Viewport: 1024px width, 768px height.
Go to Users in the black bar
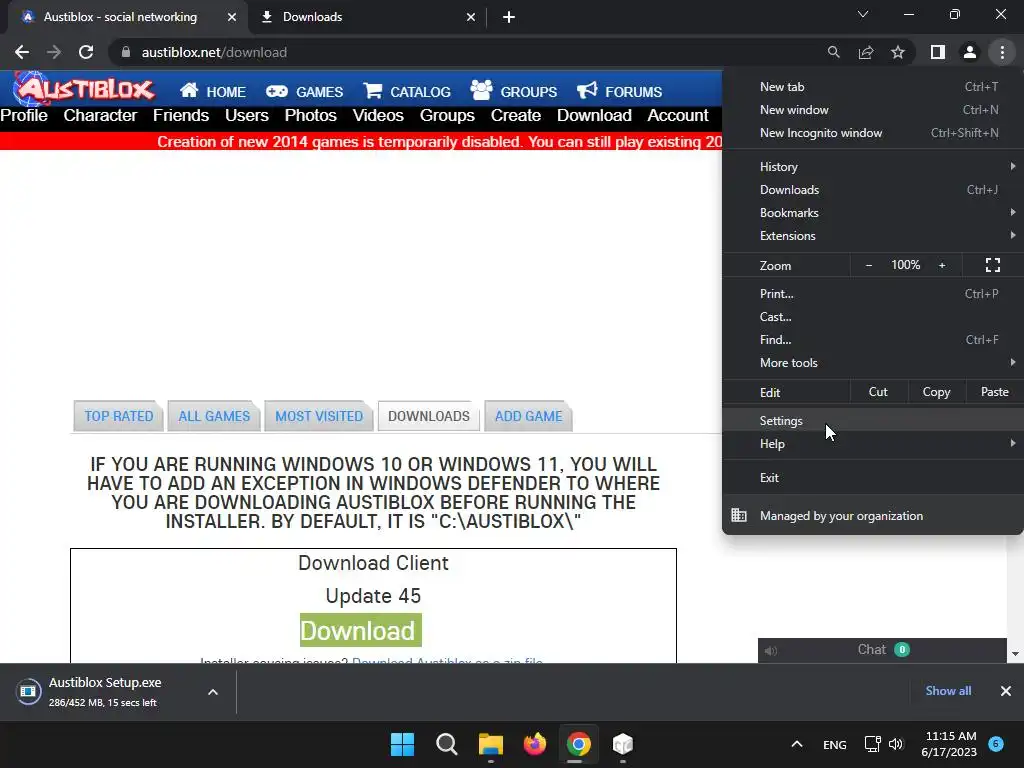(247, 116)
